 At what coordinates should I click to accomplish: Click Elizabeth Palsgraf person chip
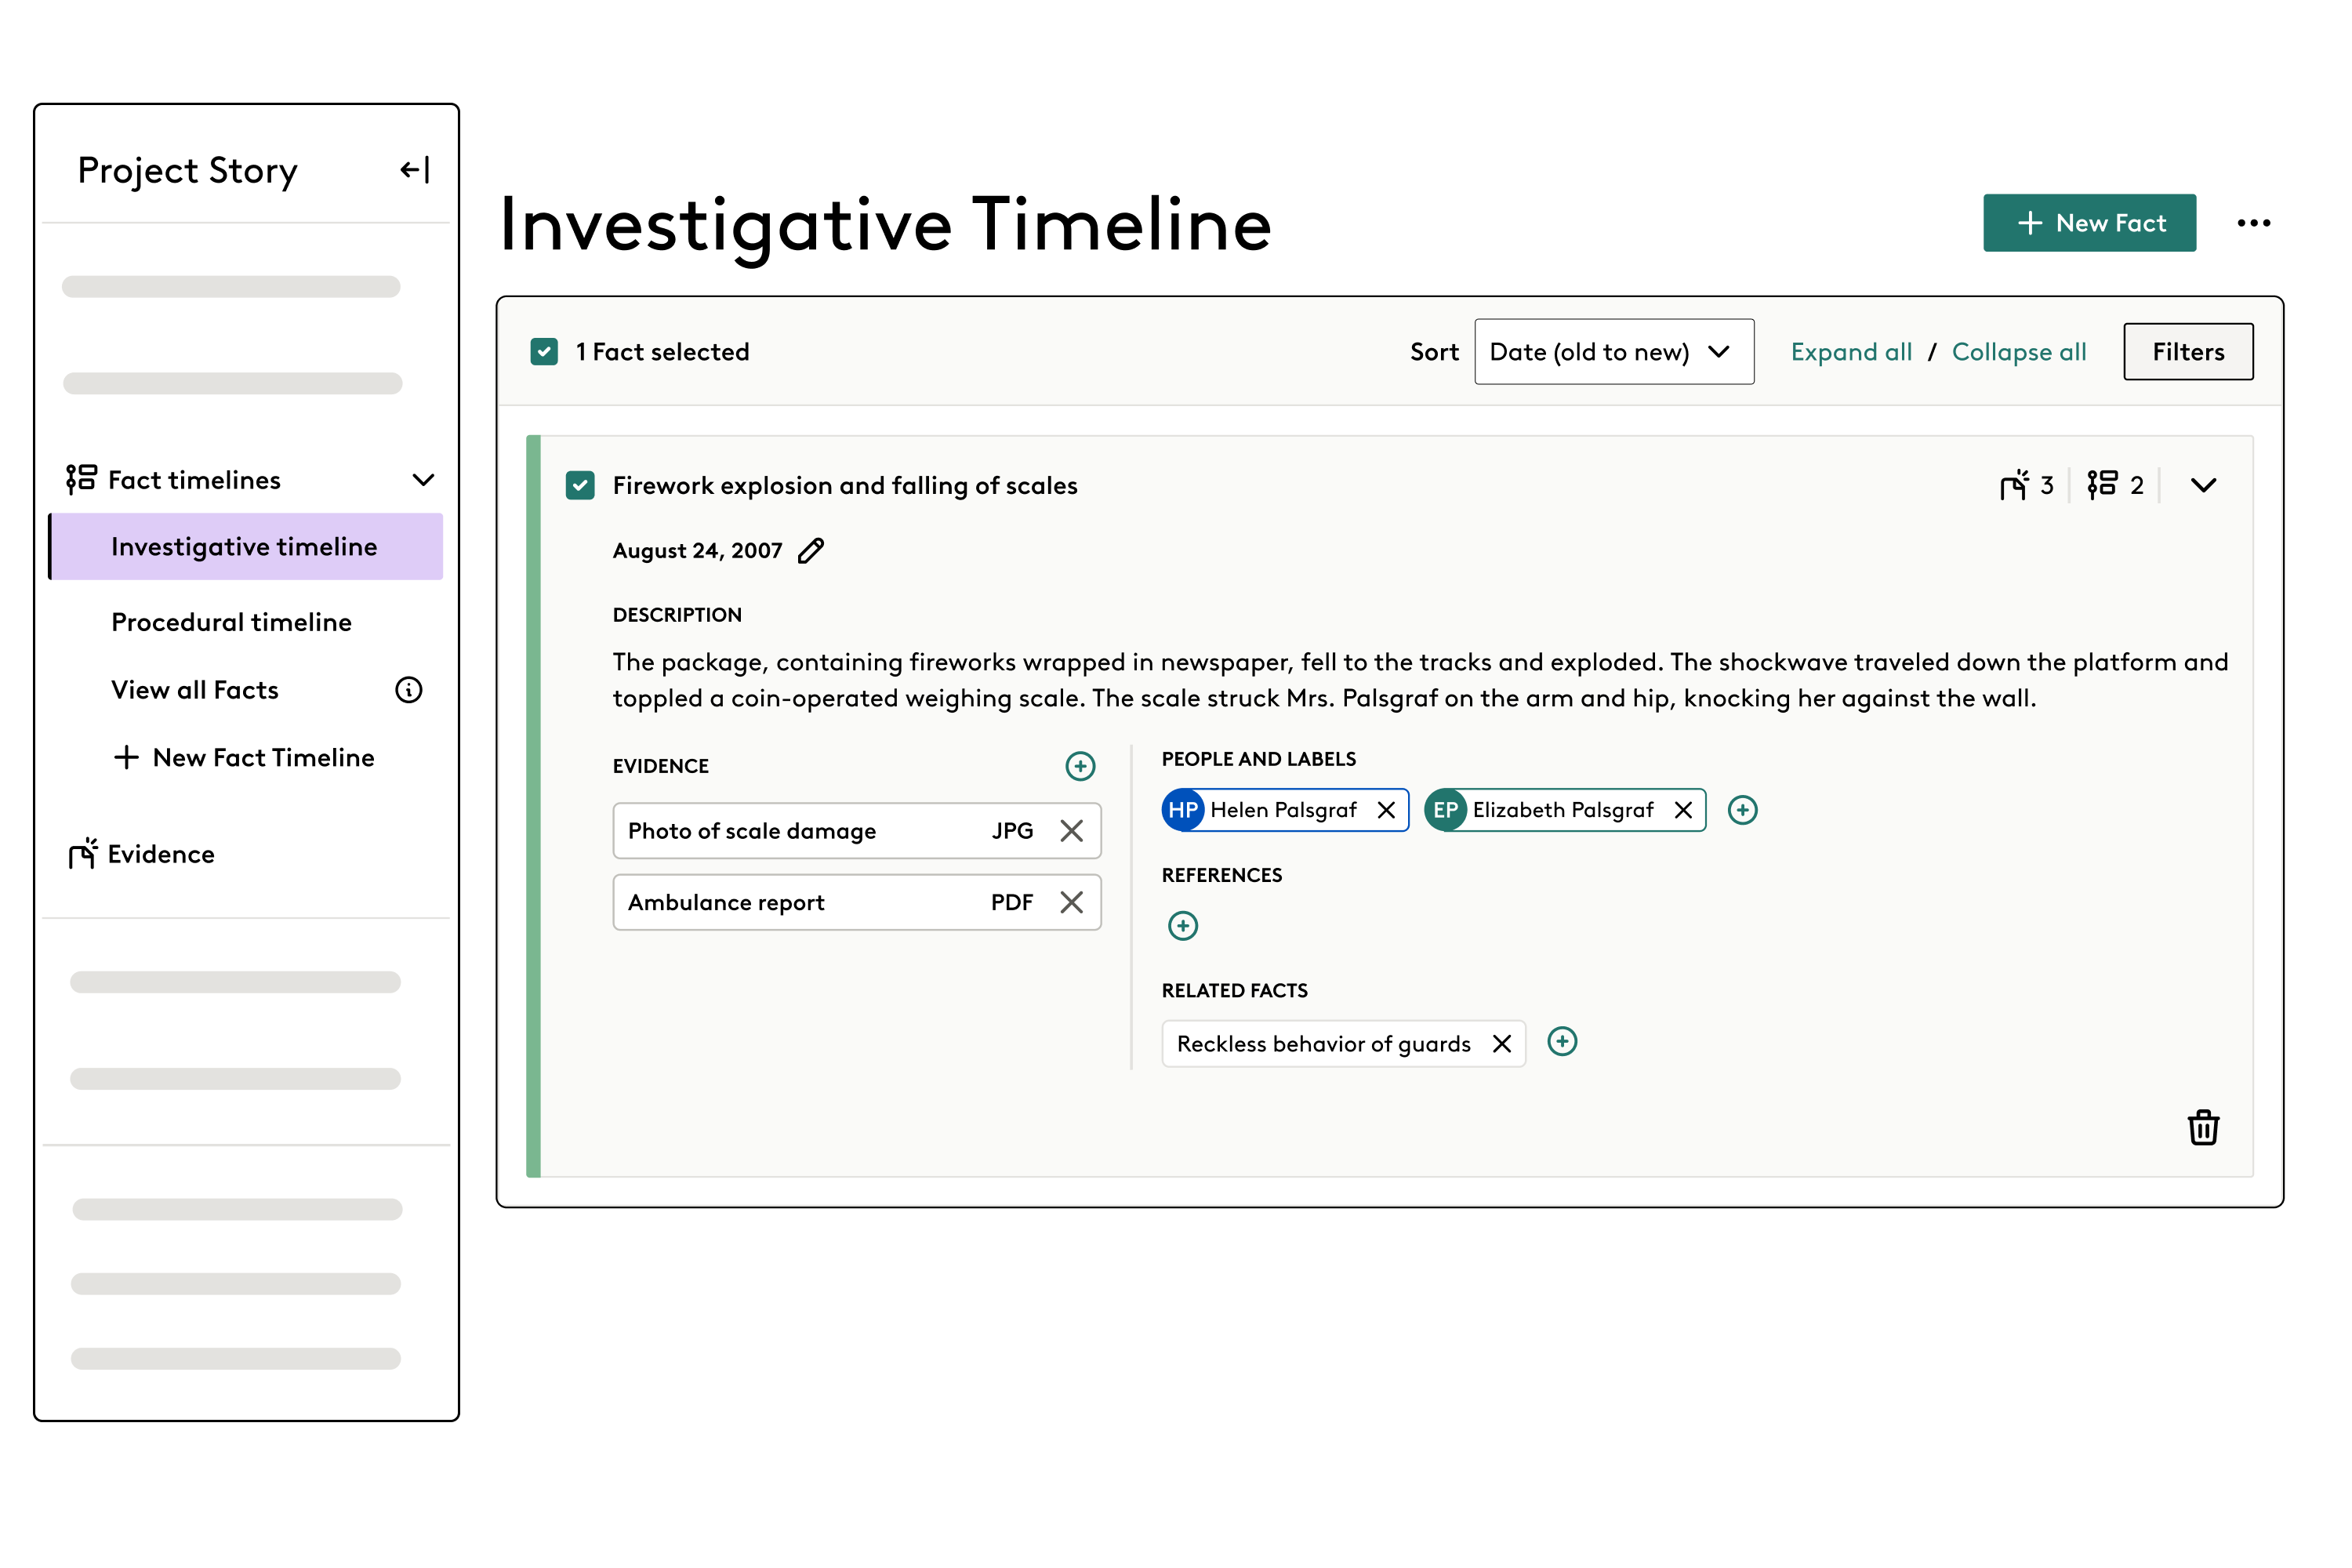(x=1564, y=810)
